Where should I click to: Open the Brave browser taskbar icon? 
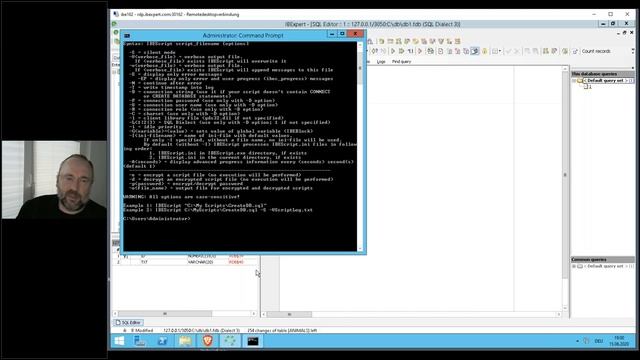coord(207,341)
